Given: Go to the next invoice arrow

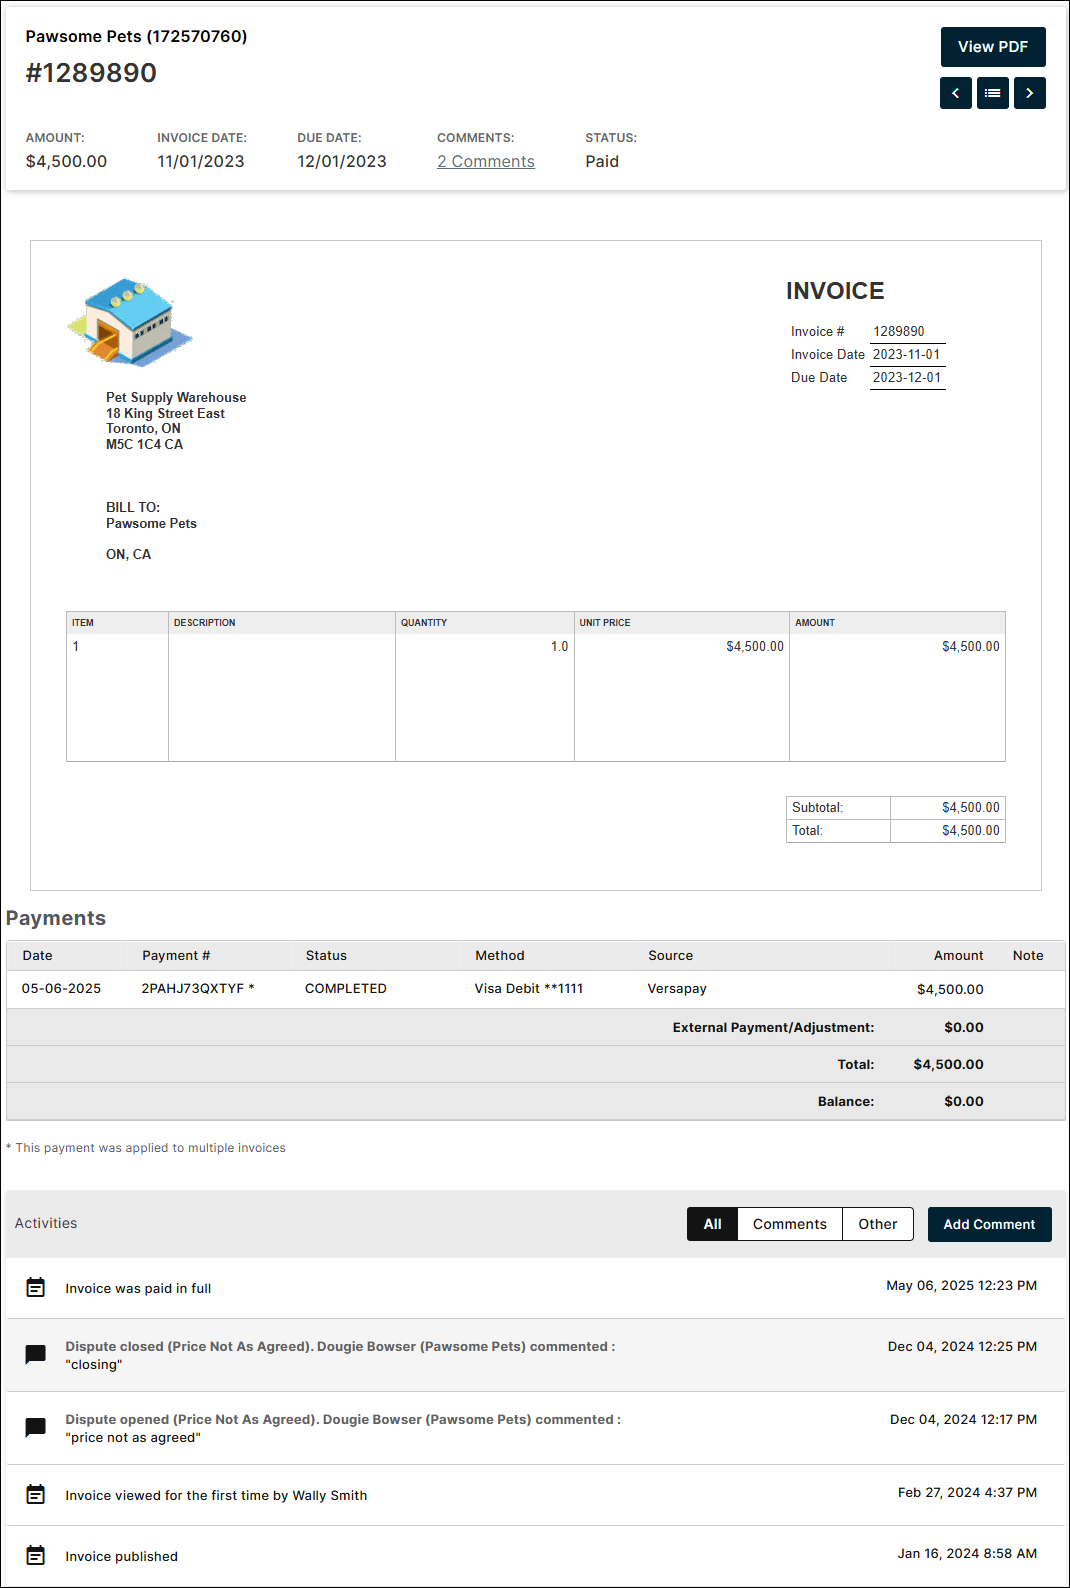Looking at the screenshot, I should click(1030, 93).
